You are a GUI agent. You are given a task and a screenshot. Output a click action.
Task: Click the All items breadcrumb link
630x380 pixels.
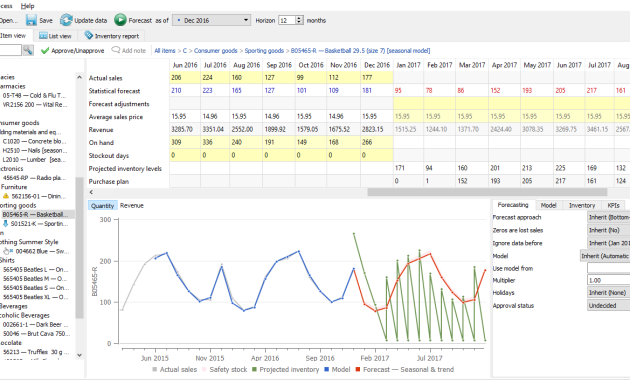tap(165, 51)
